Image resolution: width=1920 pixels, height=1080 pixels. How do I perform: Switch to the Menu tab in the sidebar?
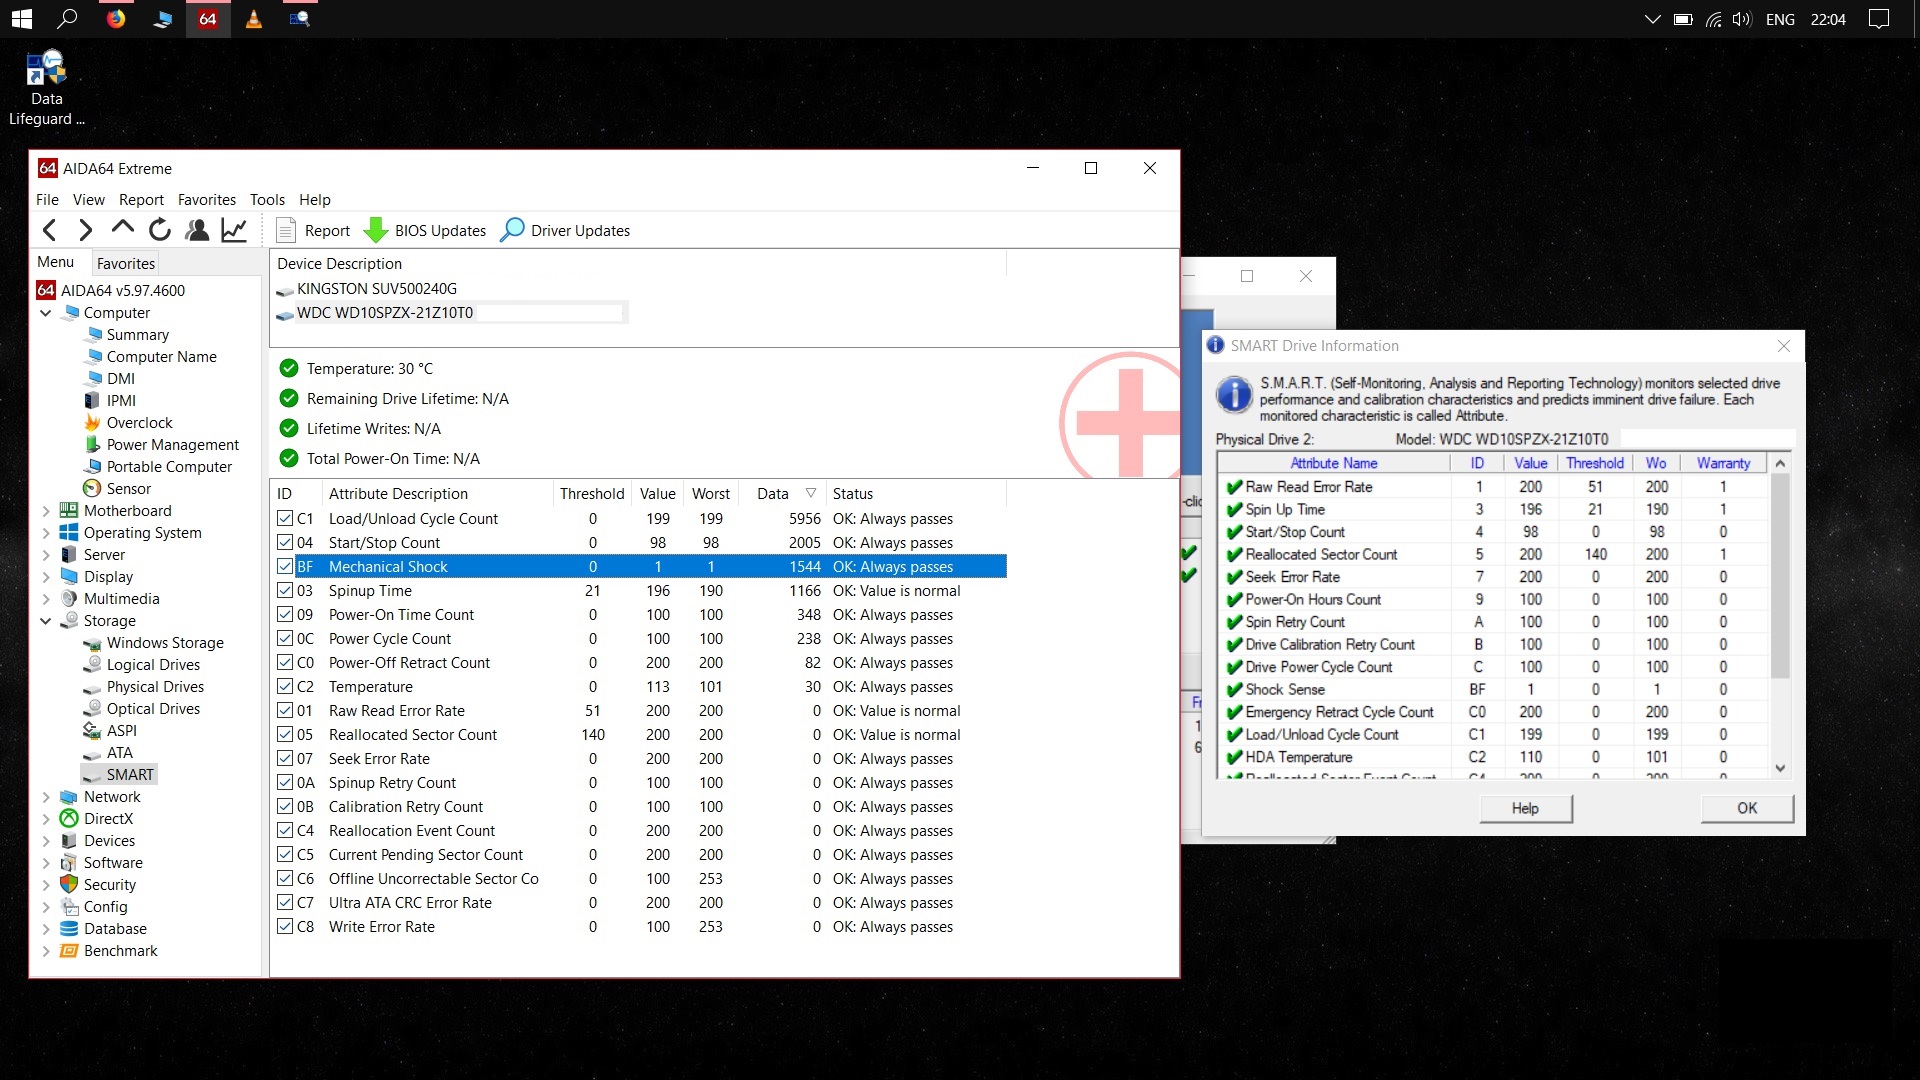[56, 262]
